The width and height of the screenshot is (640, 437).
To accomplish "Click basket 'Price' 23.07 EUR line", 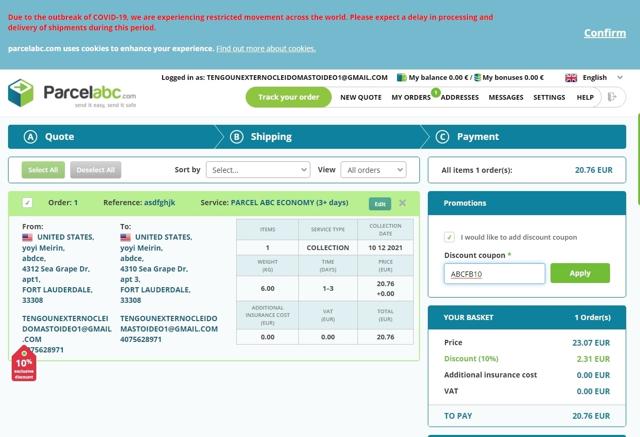I will tap(527, 343).
